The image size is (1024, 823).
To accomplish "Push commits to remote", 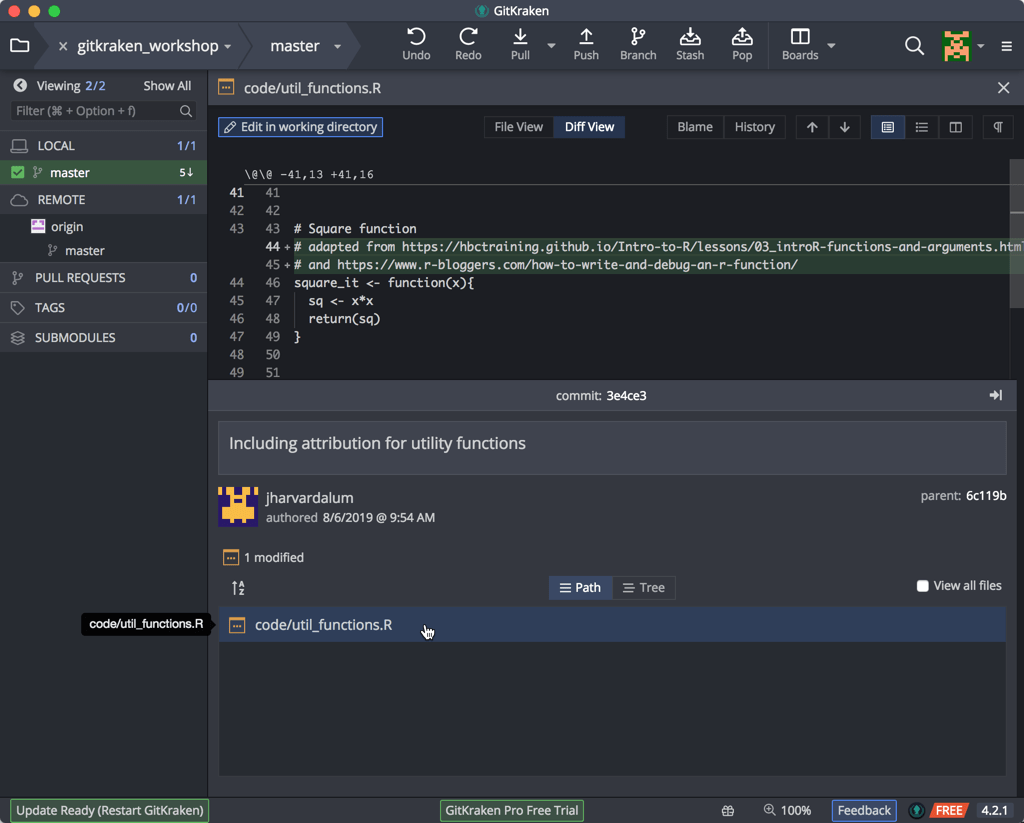I will (x=586, y=44).
